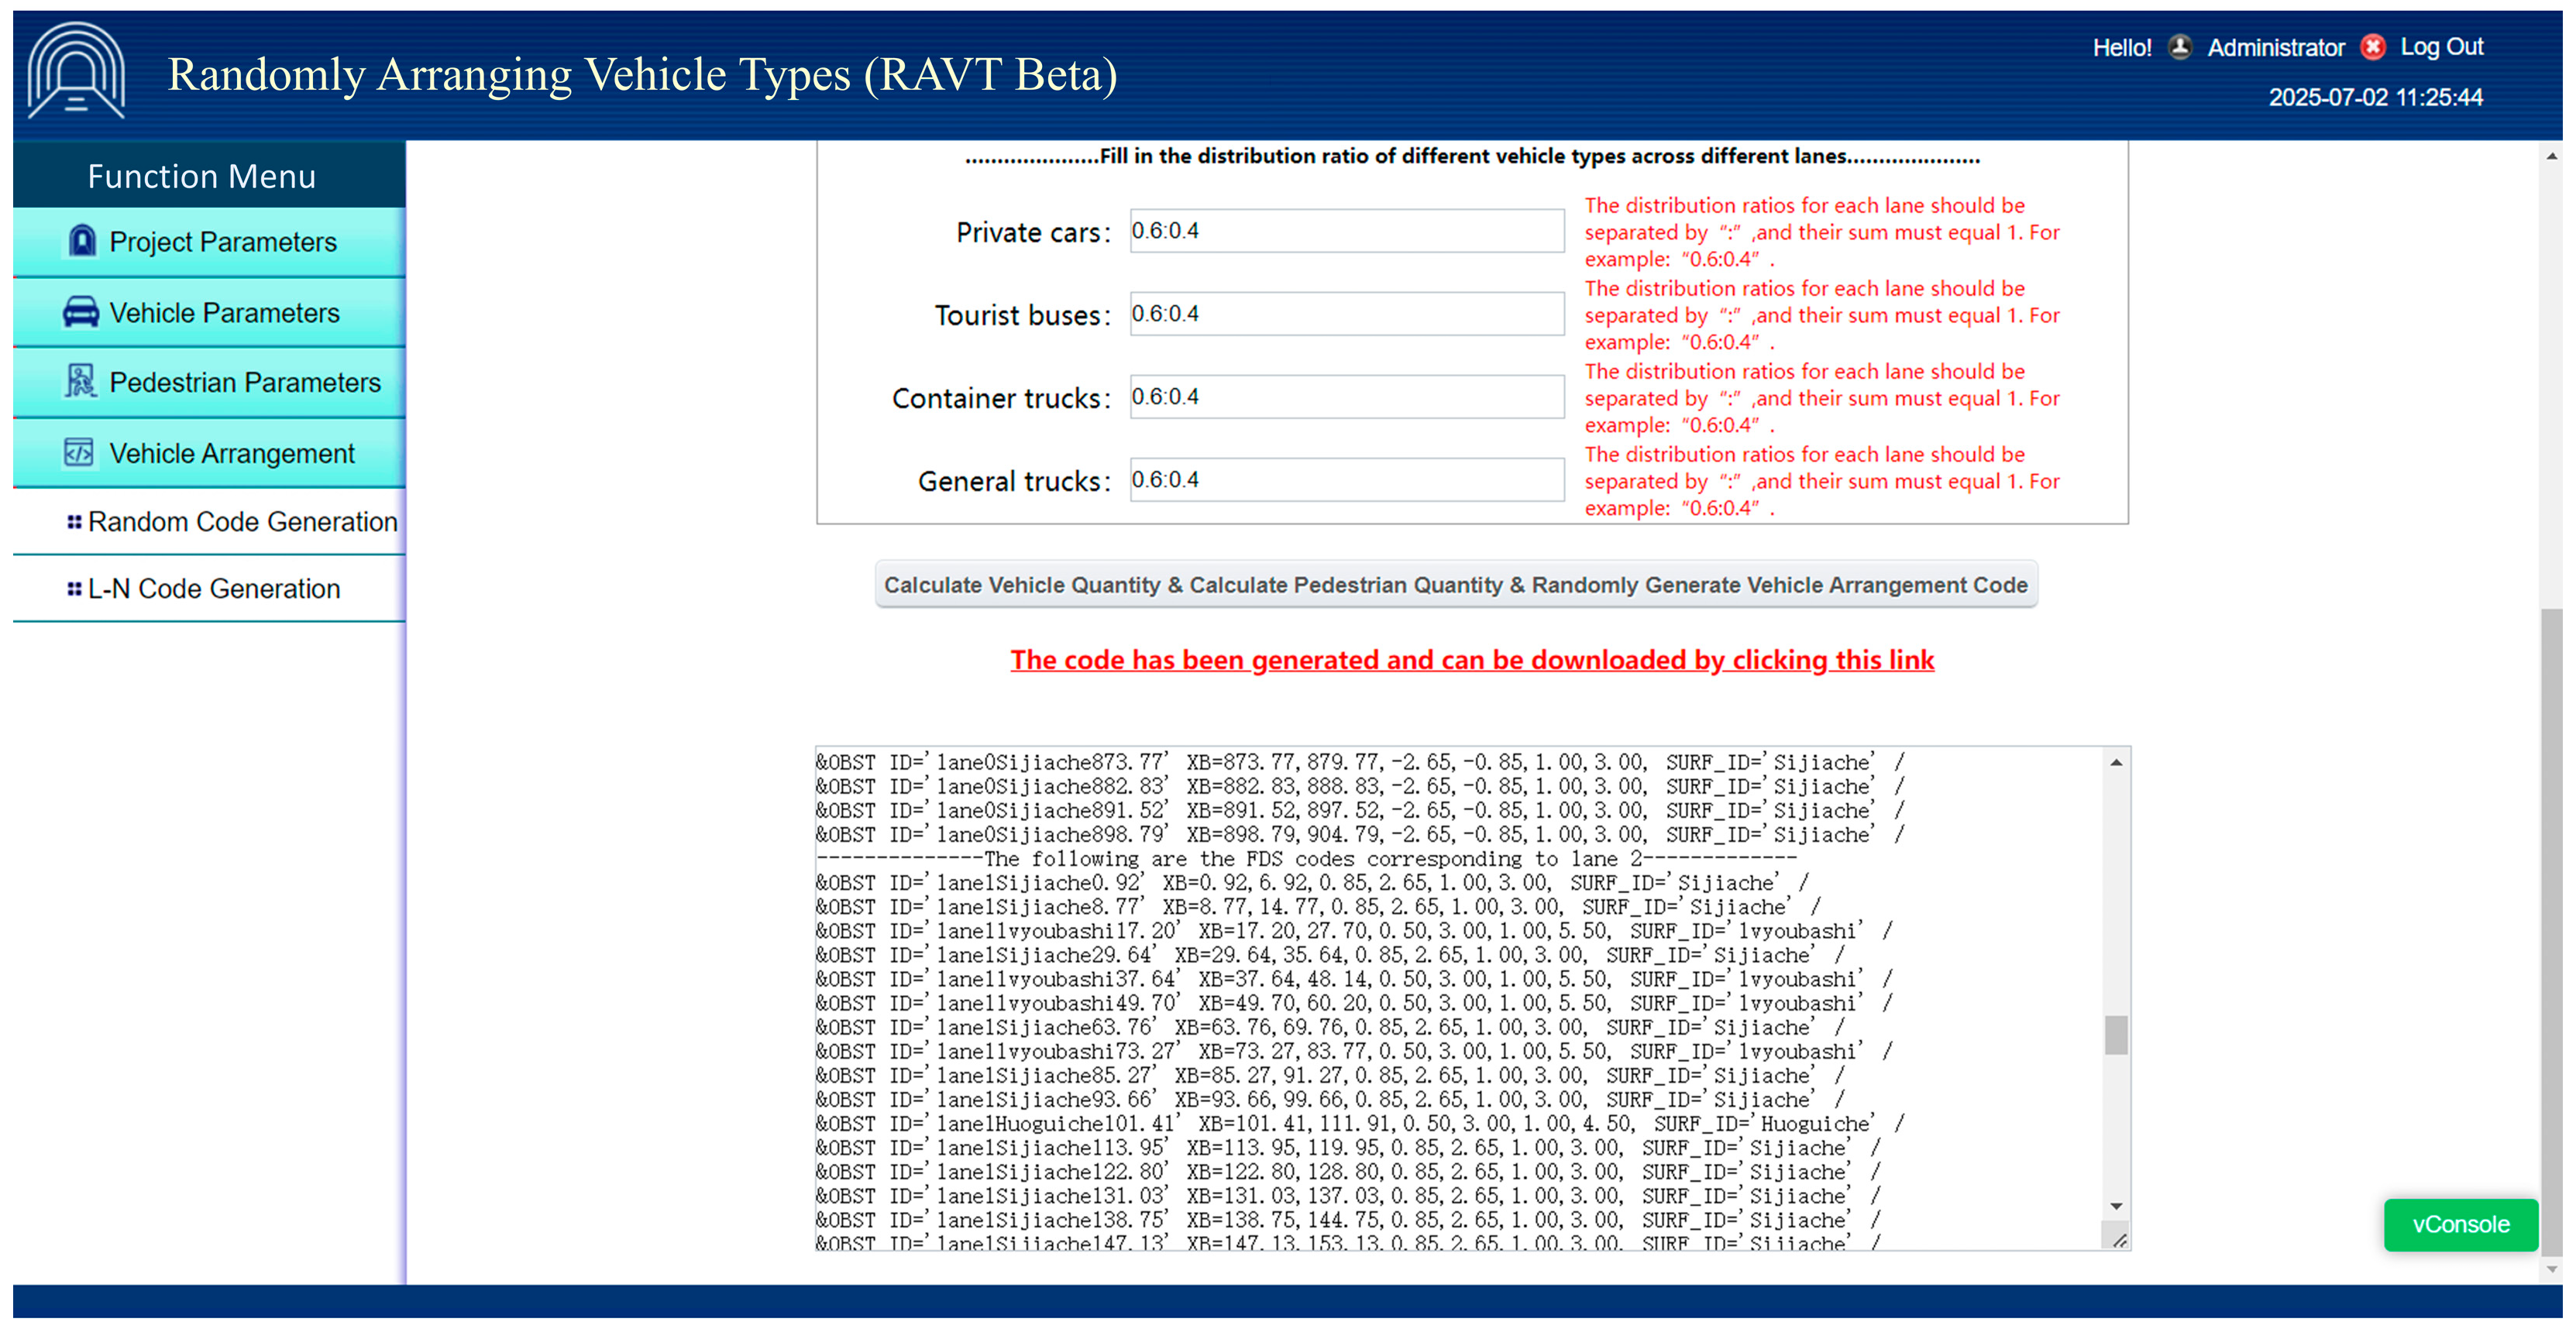Click the page scrollbar down arrow
Viewport: 2576px width, 1329px height.
coord(2552,1269)
